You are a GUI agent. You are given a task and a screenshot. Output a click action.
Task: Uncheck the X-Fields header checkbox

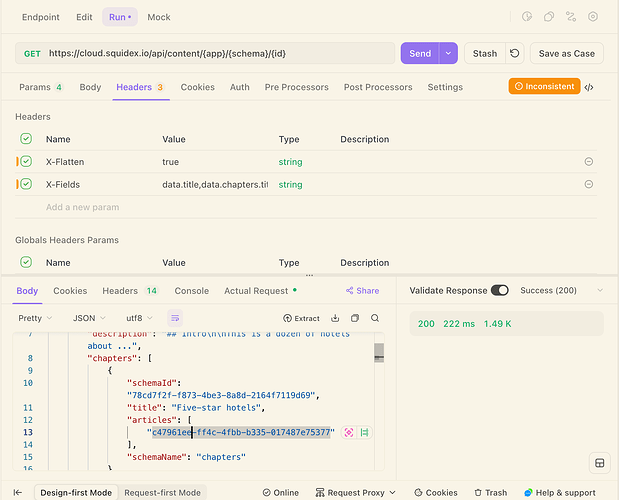pos(26,184)
